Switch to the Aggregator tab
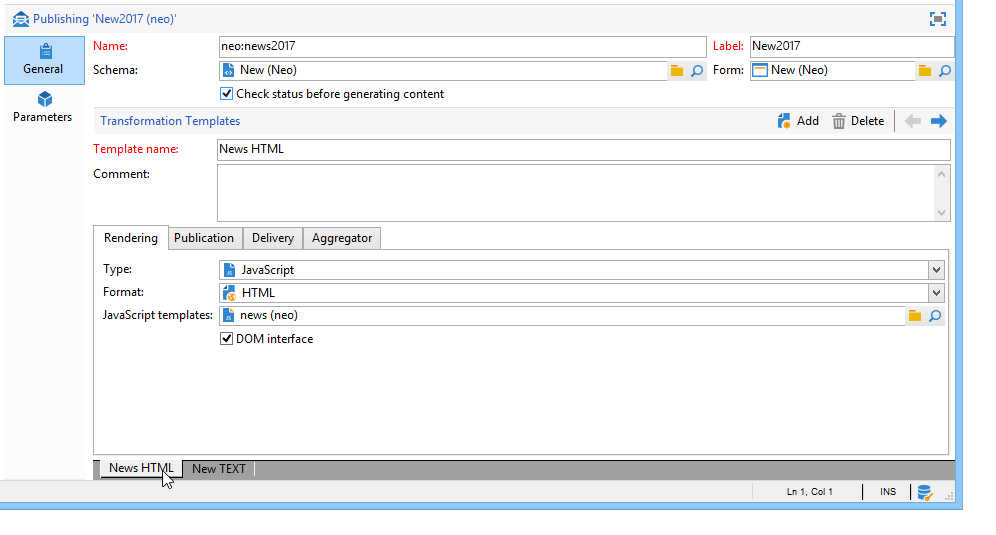The image size is (996, 535). point(342,238)
